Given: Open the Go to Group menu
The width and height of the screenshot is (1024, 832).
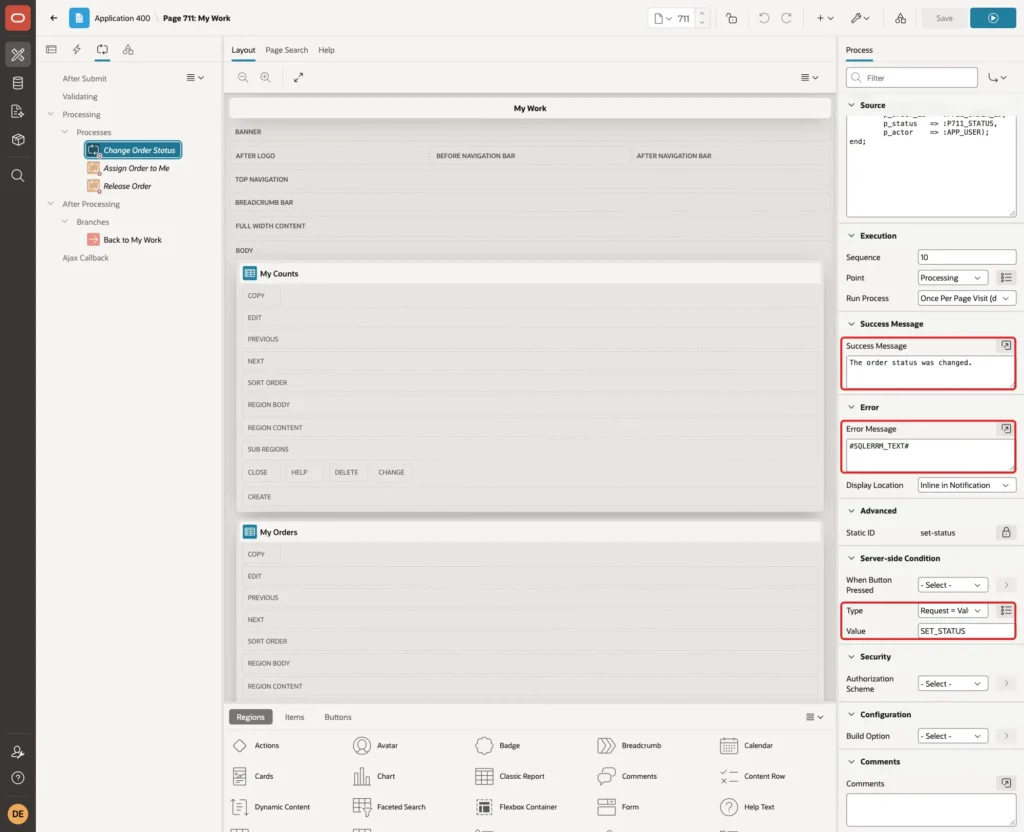Looking at the screenshot, I should [997, 78].
